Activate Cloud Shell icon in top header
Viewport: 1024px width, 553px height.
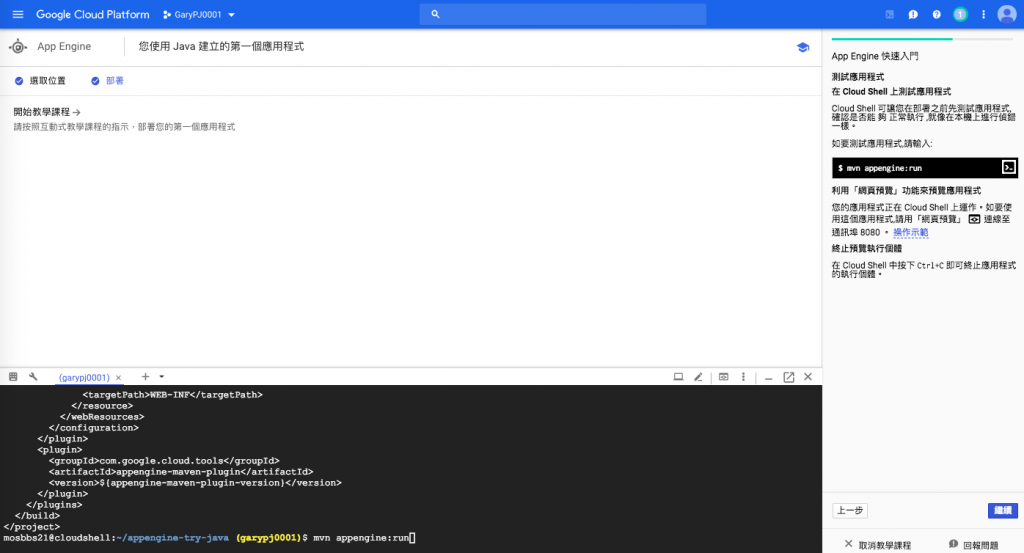[x=889, y=14]
